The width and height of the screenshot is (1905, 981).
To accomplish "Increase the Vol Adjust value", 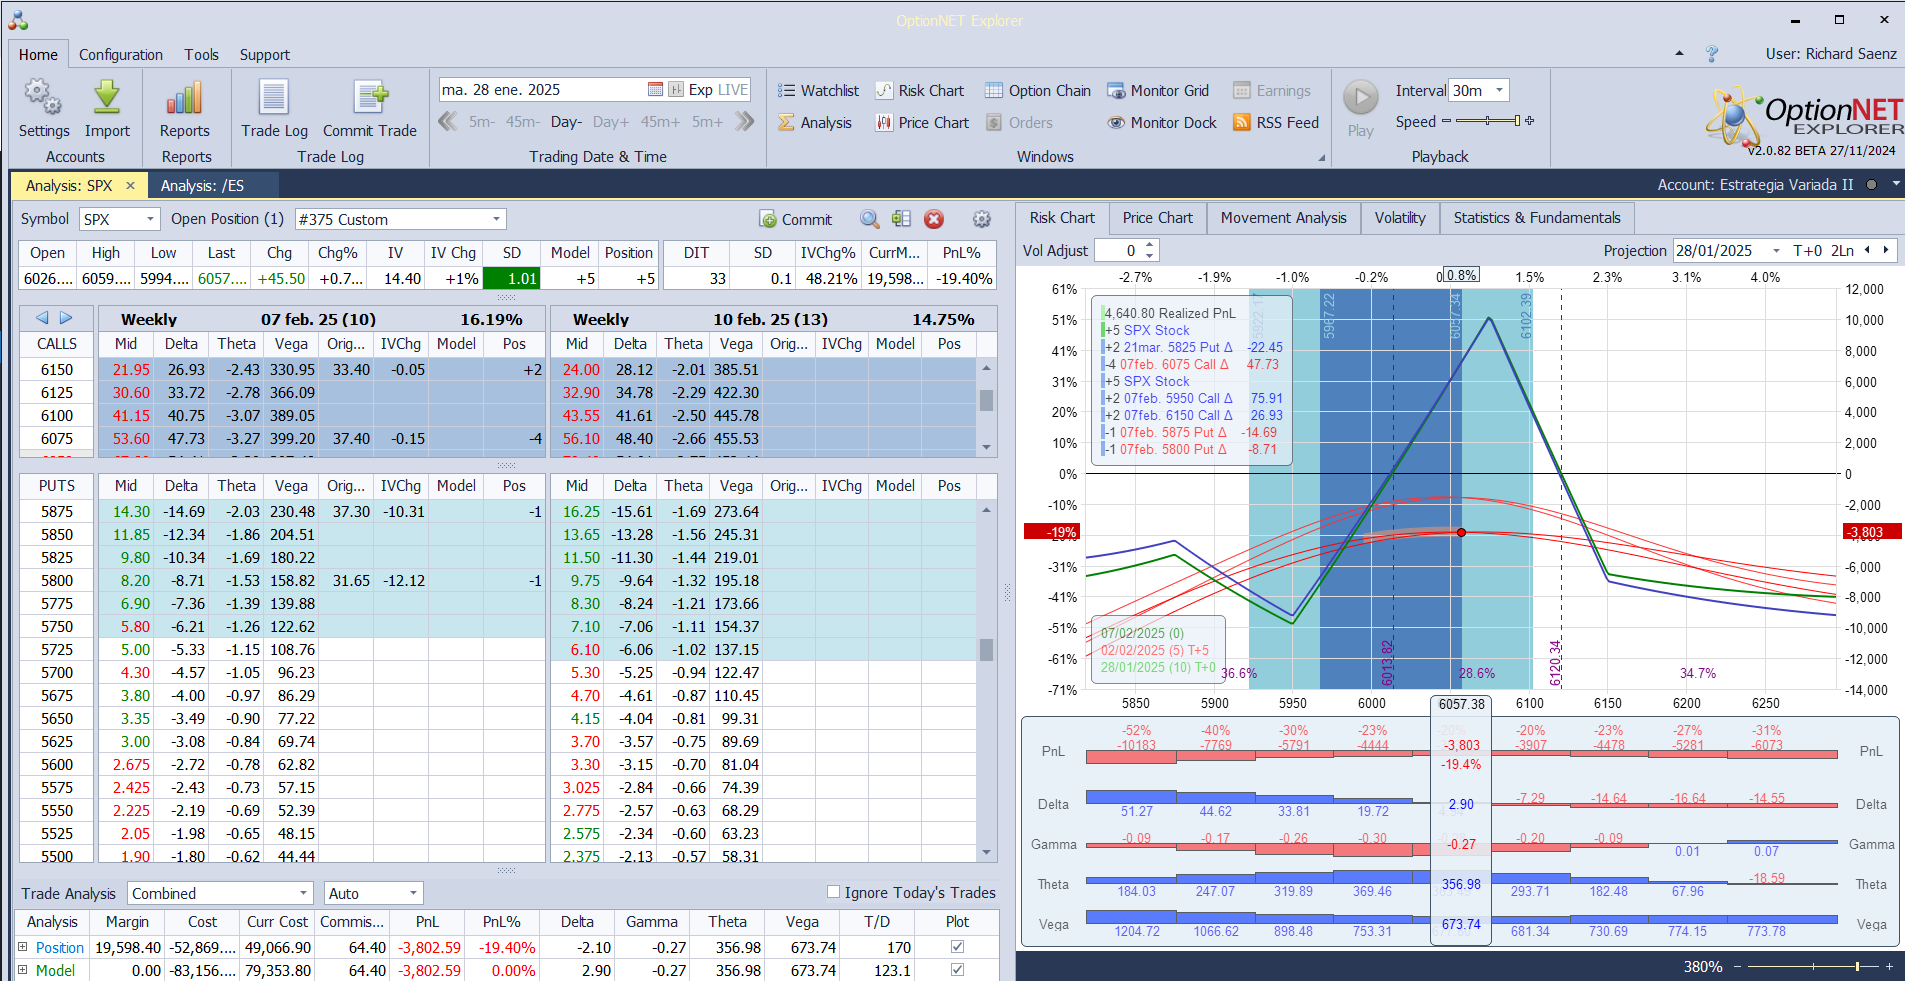I will (x=1150, y=245).
